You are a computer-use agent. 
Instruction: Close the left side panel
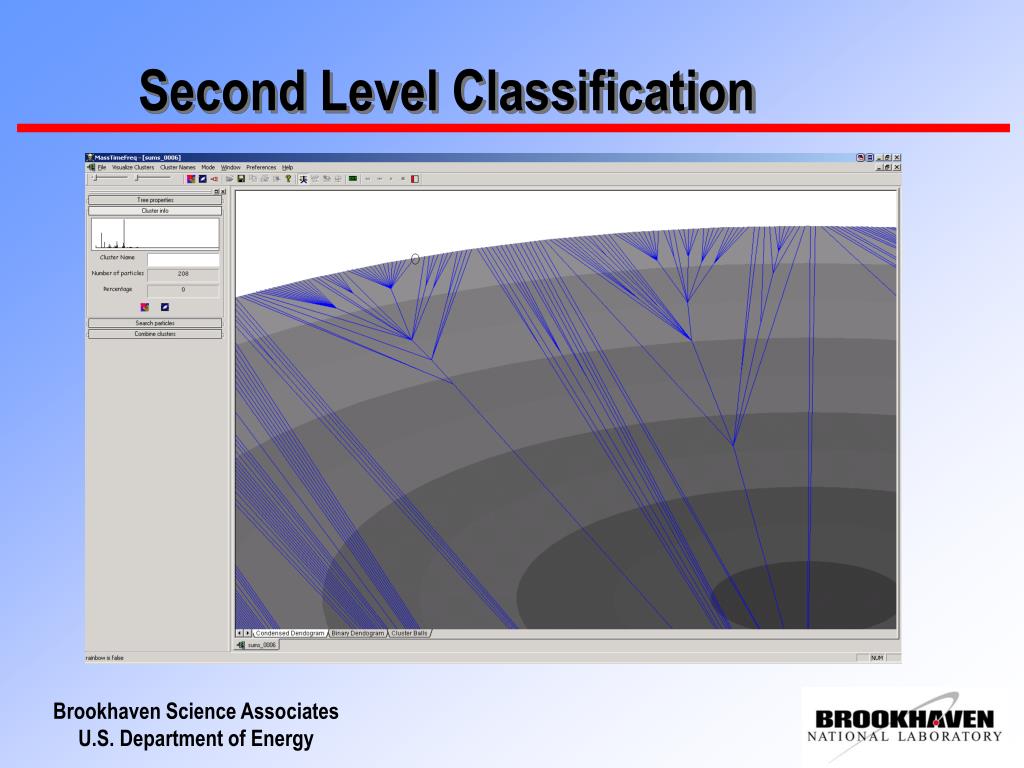tap(223, 191)
